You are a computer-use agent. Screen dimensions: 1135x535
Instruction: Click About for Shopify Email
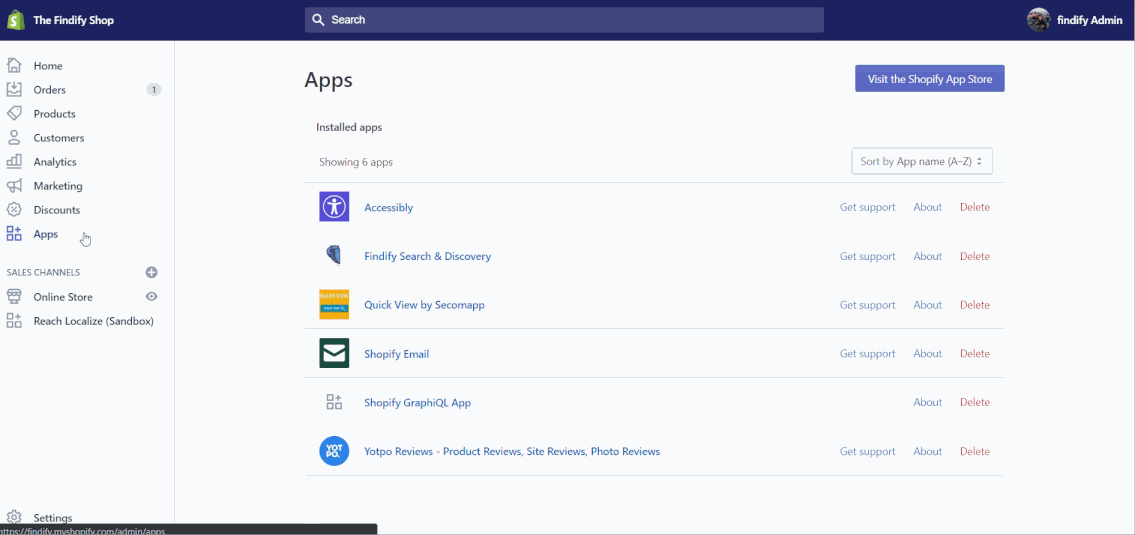[x=927, y=353]
